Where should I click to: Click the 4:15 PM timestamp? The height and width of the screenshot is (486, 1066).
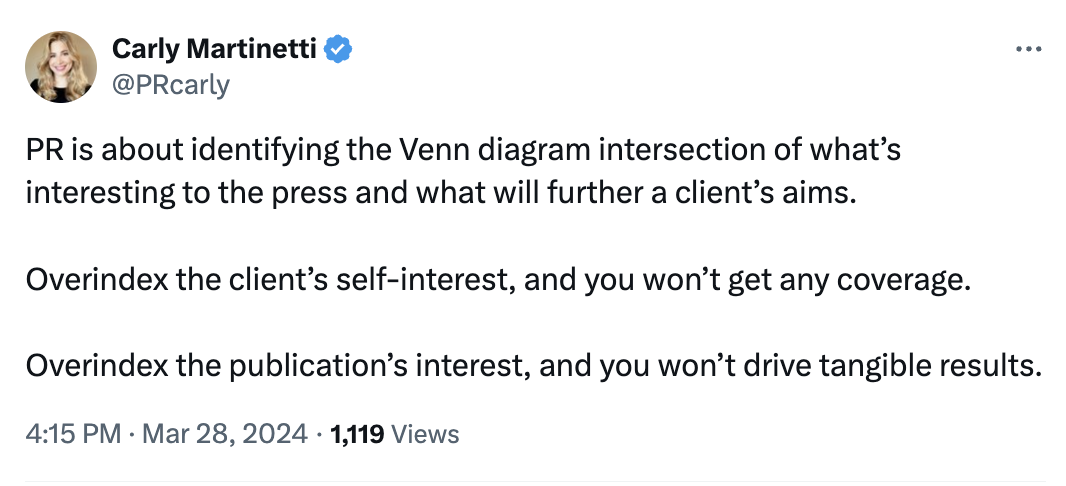73,434
